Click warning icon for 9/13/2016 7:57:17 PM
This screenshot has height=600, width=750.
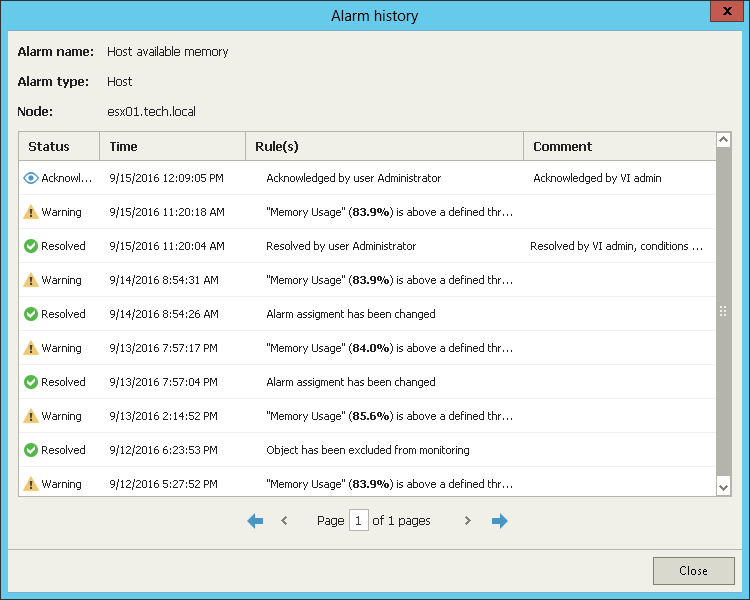click(x=31, y=348)
